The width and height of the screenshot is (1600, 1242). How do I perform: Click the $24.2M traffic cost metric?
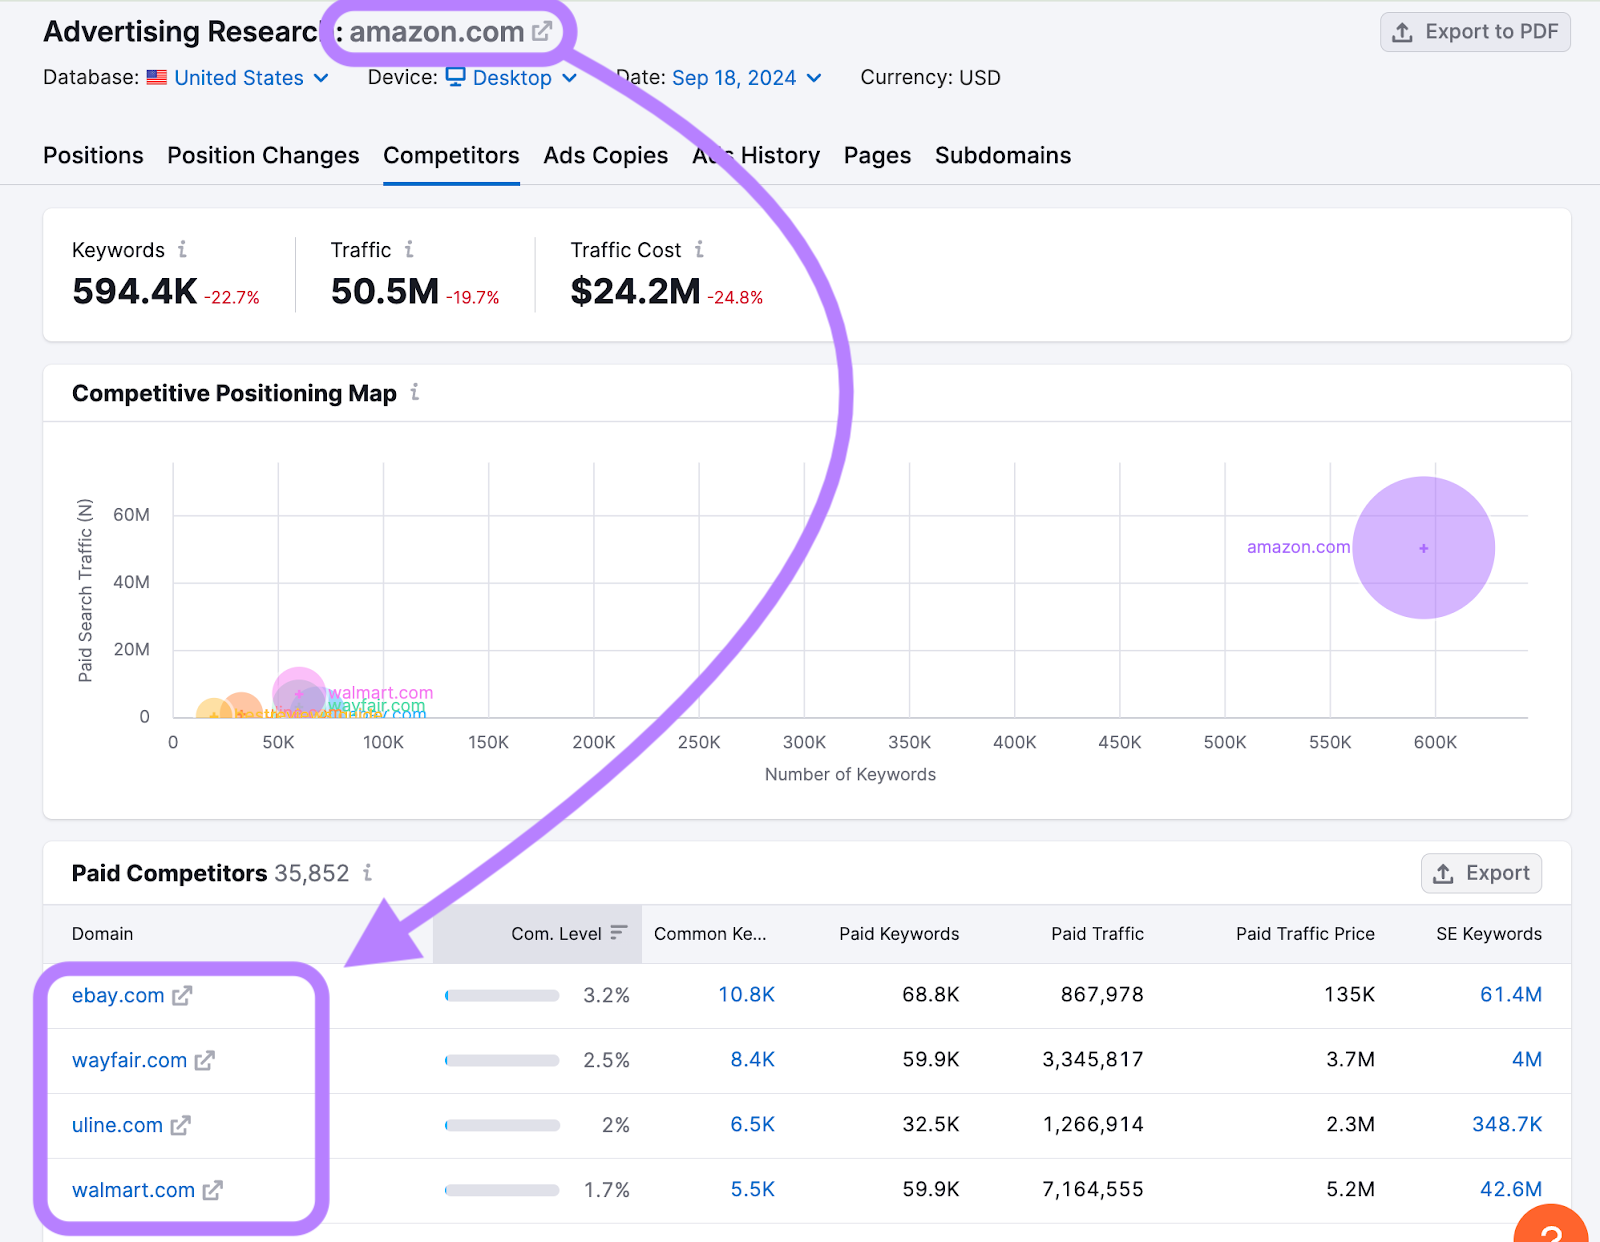pos(636,292)
